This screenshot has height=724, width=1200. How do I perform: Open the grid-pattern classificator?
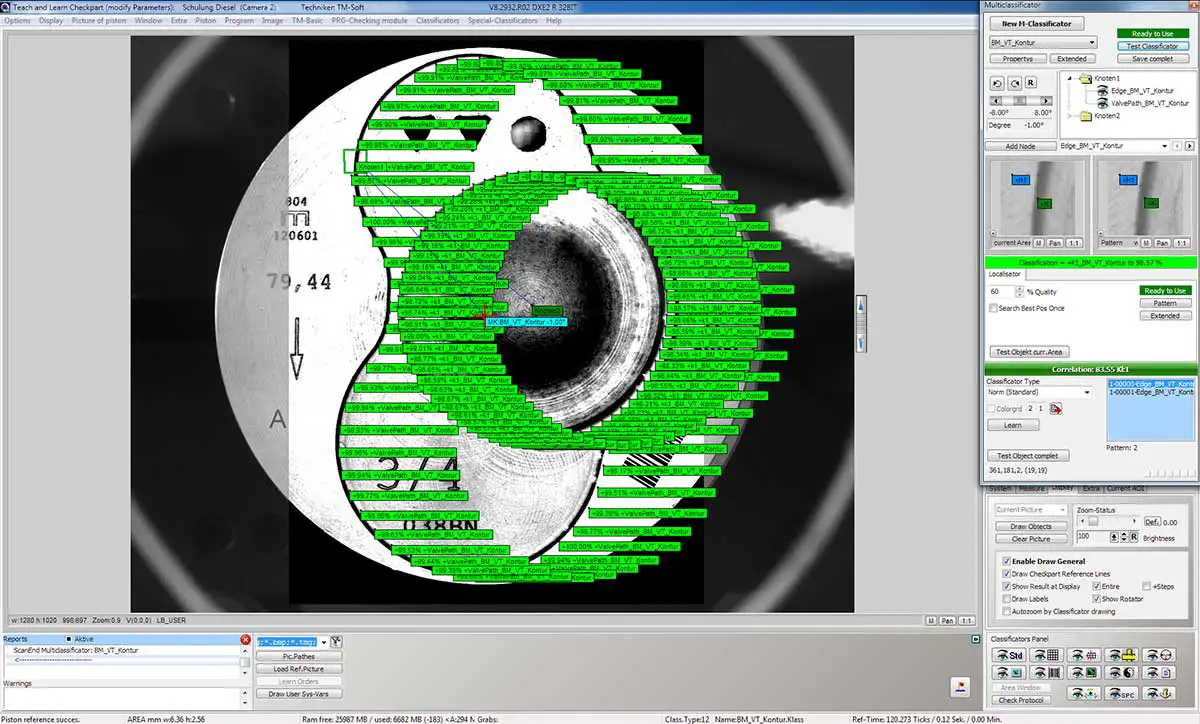(1046, 655)
